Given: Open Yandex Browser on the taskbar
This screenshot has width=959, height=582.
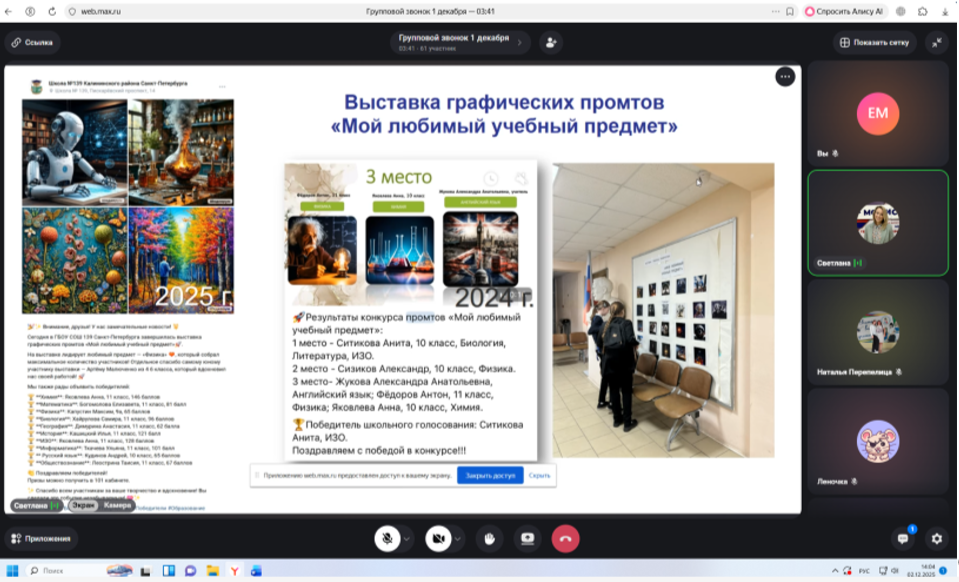Looking at the screenshot, I should pyautogui.click(x=234, y=570).
